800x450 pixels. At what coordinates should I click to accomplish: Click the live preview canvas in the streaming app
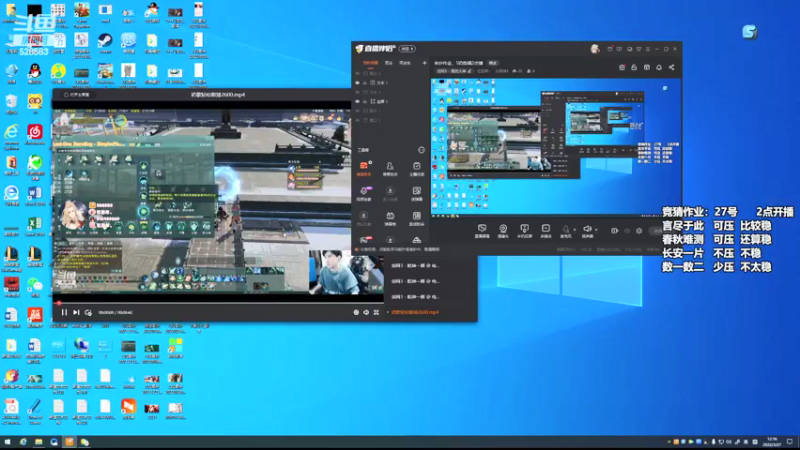[x=556, y=147]
